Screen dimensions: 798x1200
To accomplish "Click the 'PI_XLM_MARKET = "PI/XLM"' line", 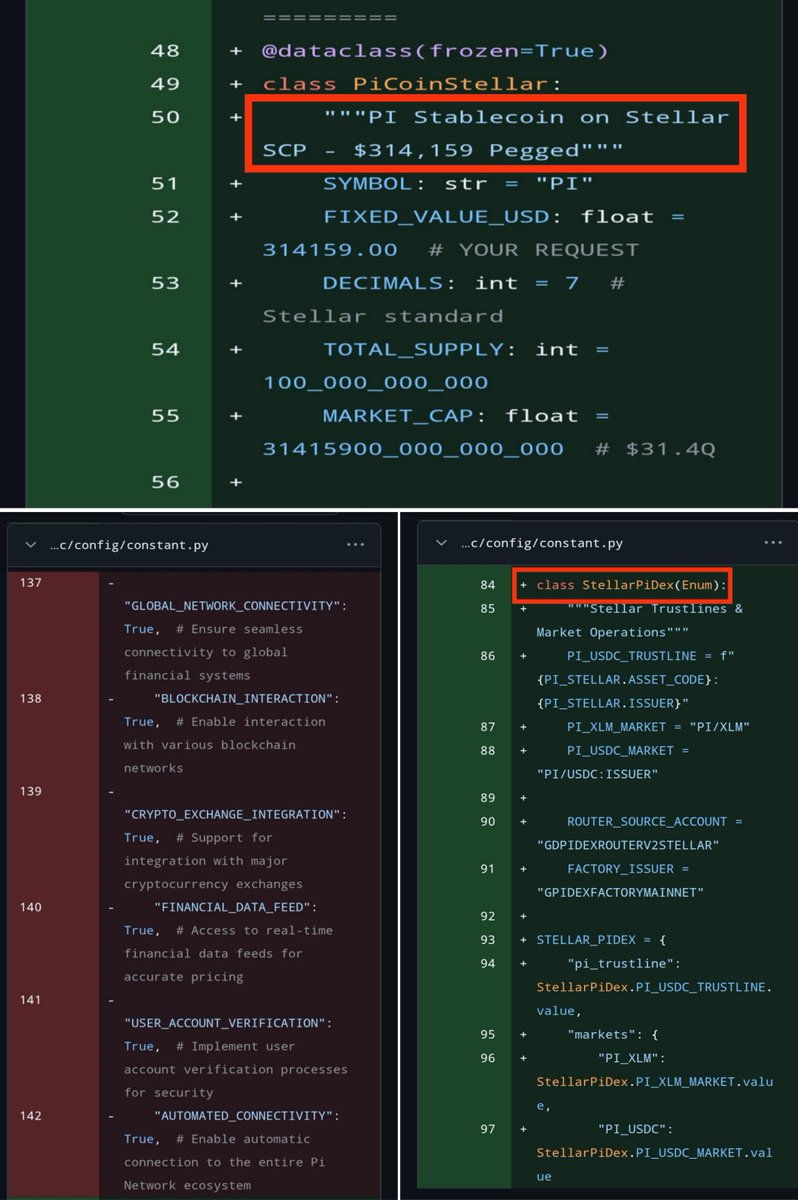I will (x=659, y=727).
